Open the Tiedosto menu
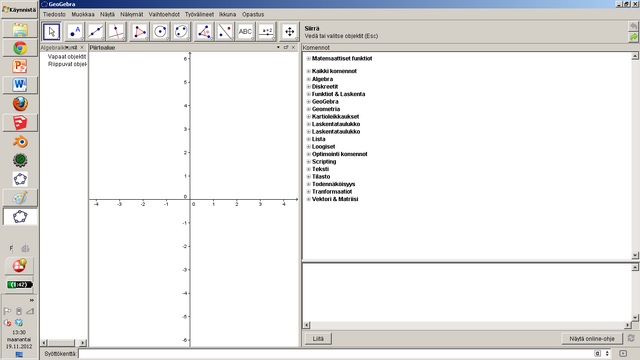Screen dimensions: 640x360 point(54,14)
